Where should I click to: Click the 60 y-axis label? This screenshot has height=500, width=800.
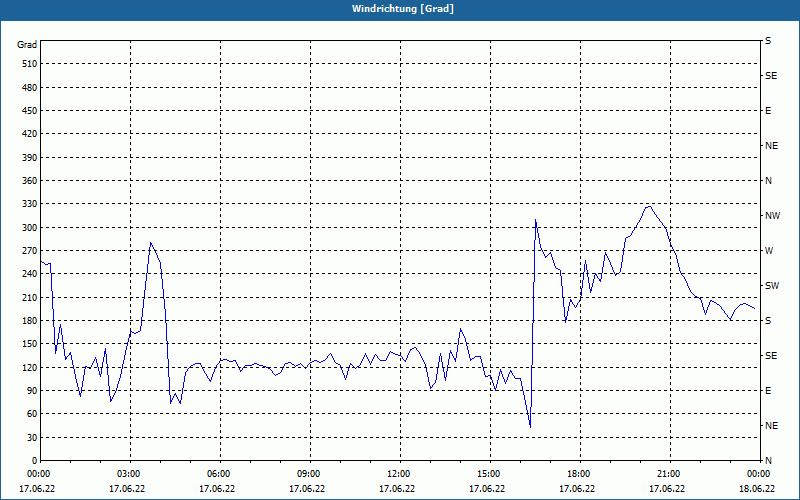pos(32,414)
